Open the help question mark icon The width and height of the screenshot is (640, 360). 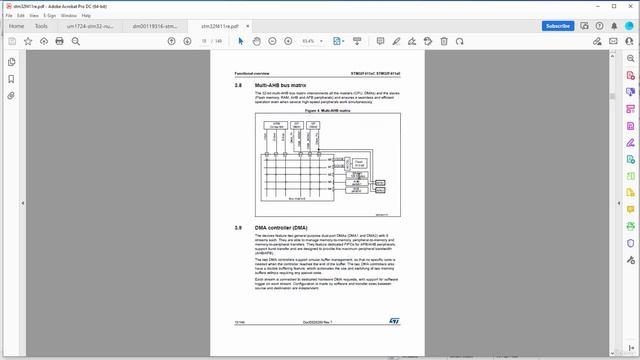click(599, 26)
